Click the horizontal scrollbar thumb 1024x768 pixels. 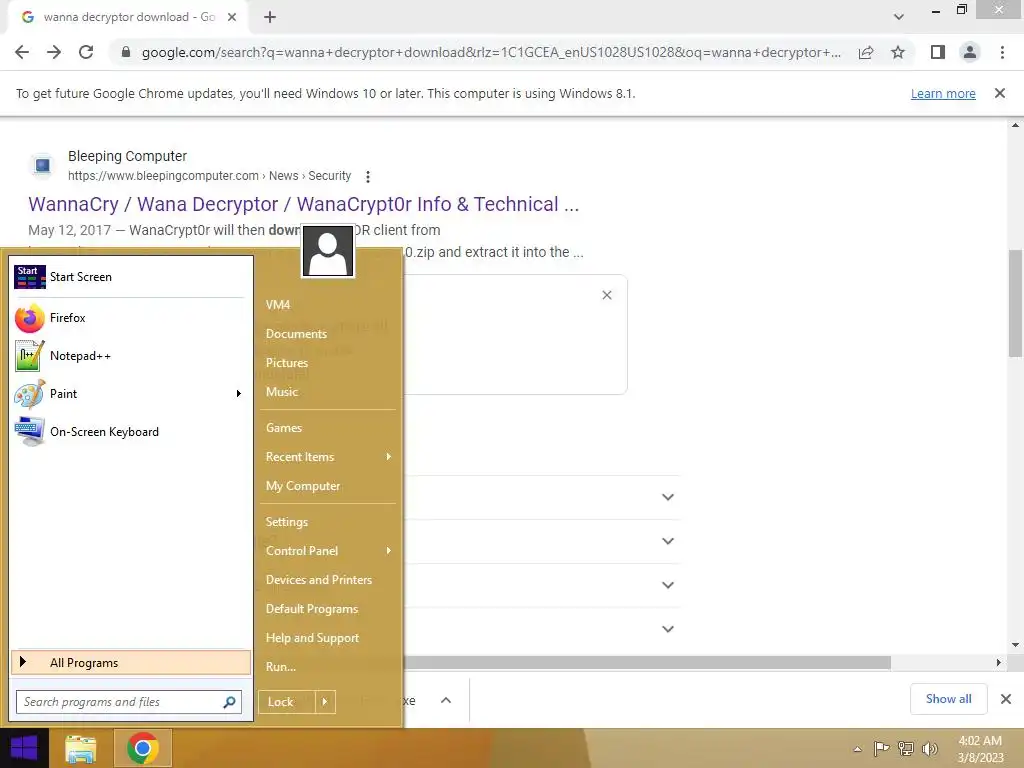tap(647, 663)
